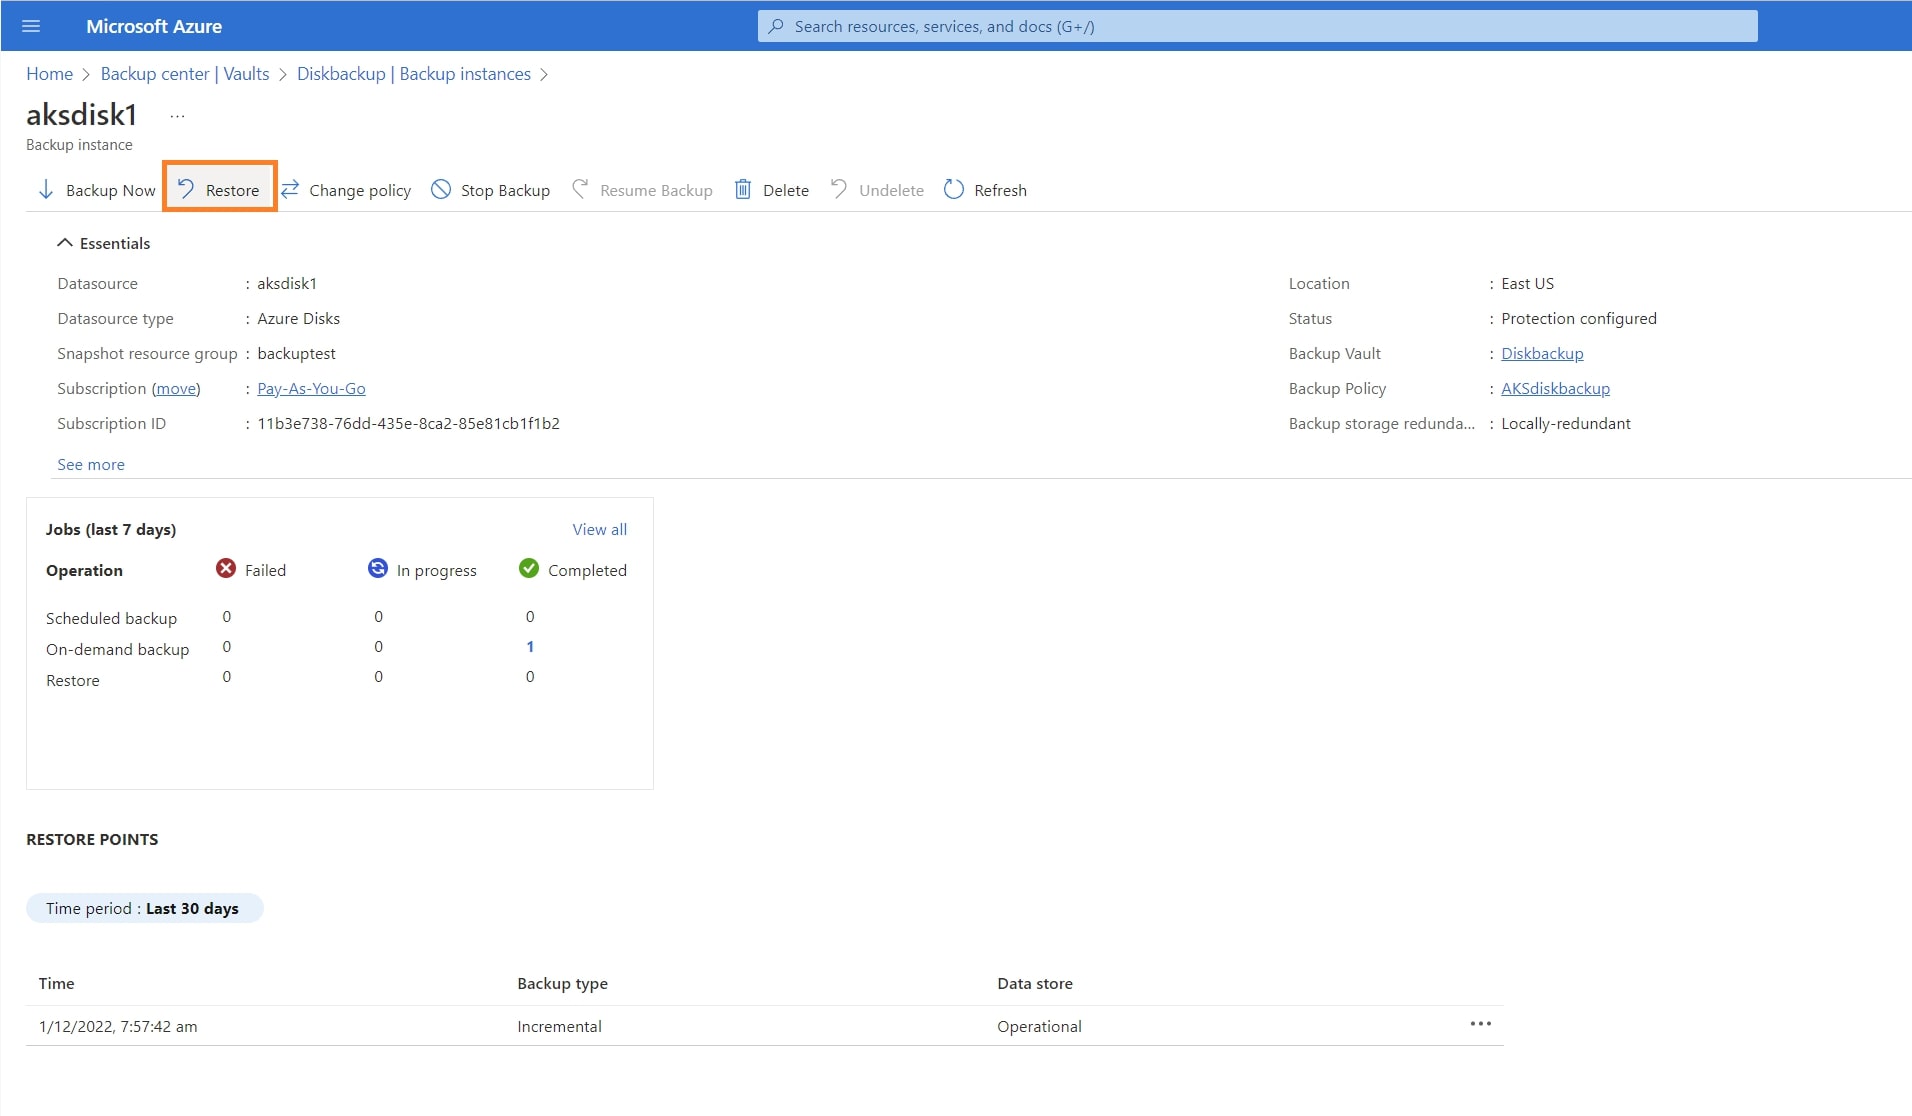Screen dimensions: 1912x1116
Task: Collapse the Essentials section
Action: (65, 243)
